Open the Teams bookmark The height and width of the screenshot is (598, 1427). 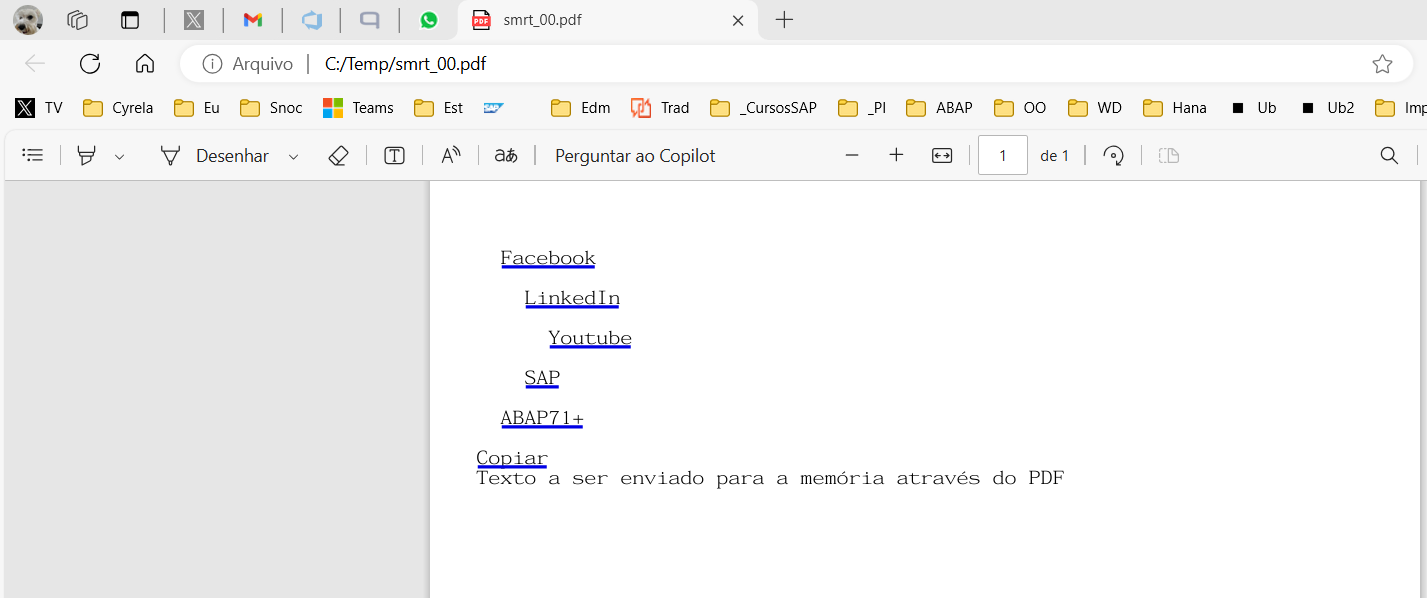(x=358, y=108)
